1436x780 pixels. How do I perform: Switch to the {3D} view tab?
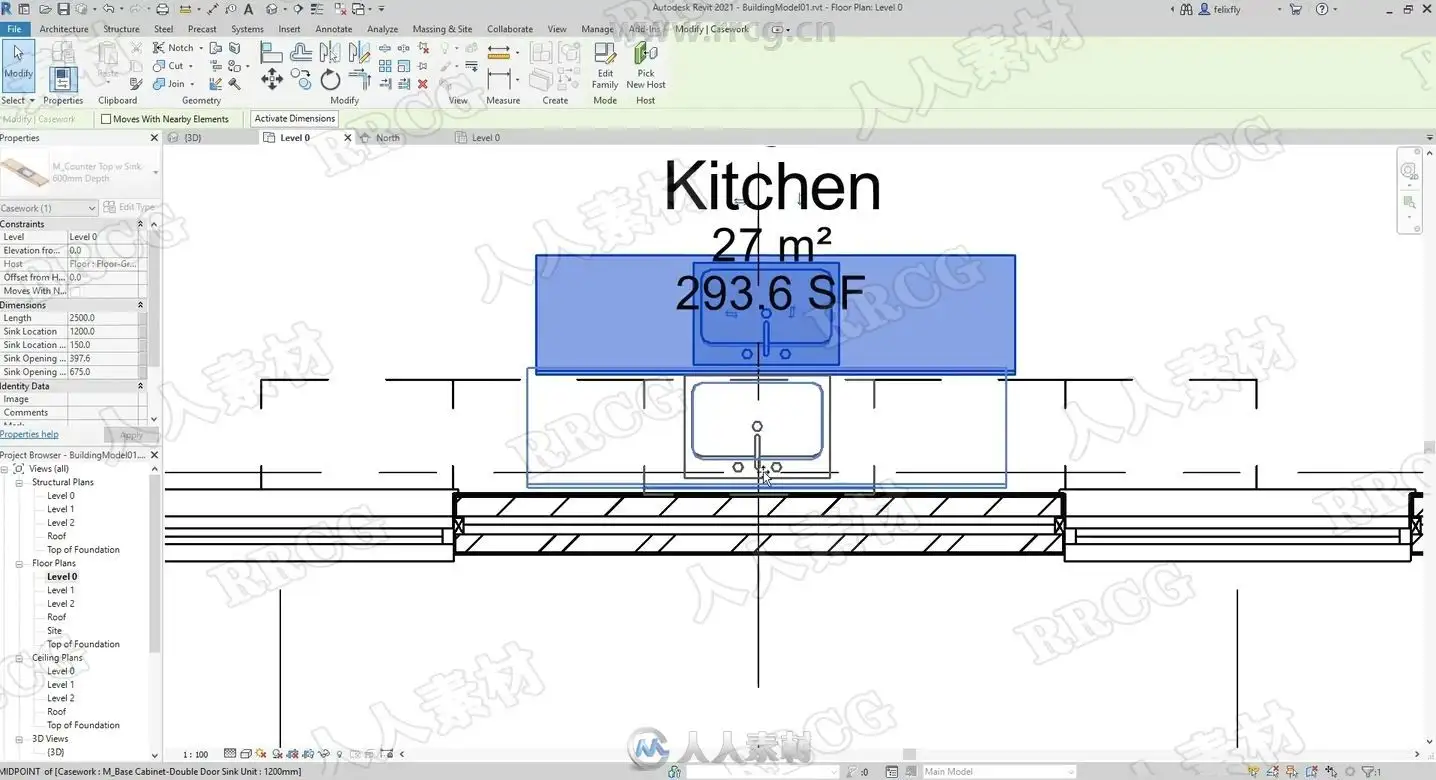click(x=193, y=138)
